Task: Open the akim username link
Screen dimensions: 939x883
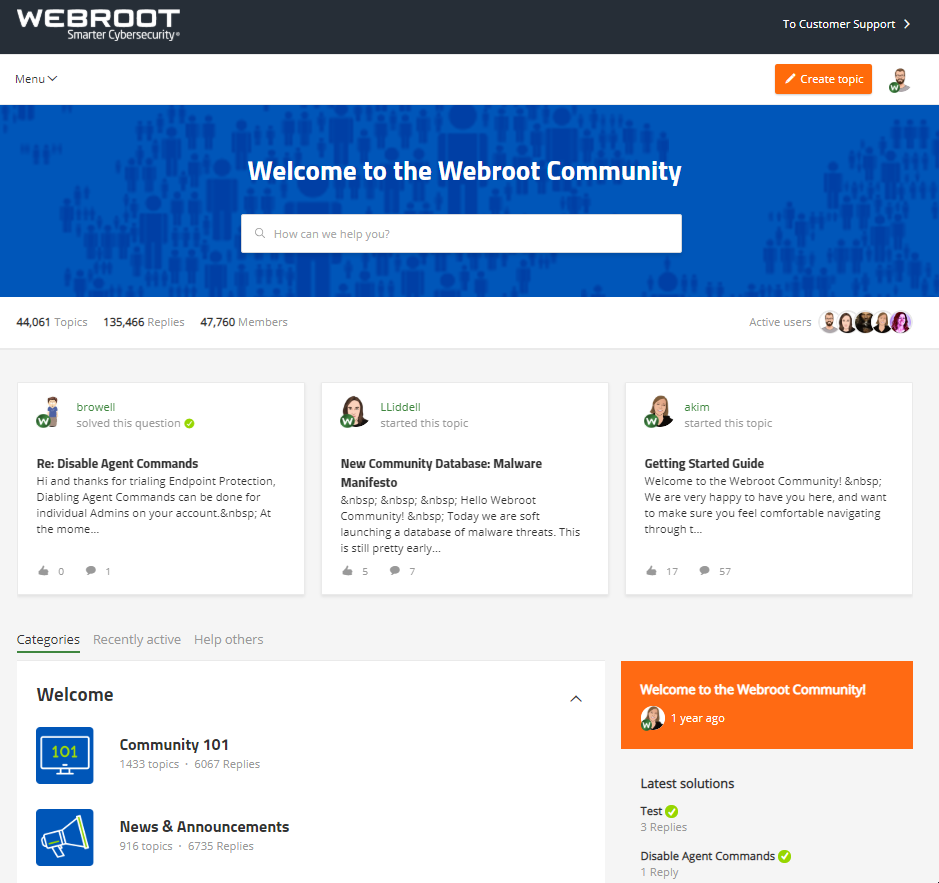Action: pyautogui.click(x=696, y=407)
